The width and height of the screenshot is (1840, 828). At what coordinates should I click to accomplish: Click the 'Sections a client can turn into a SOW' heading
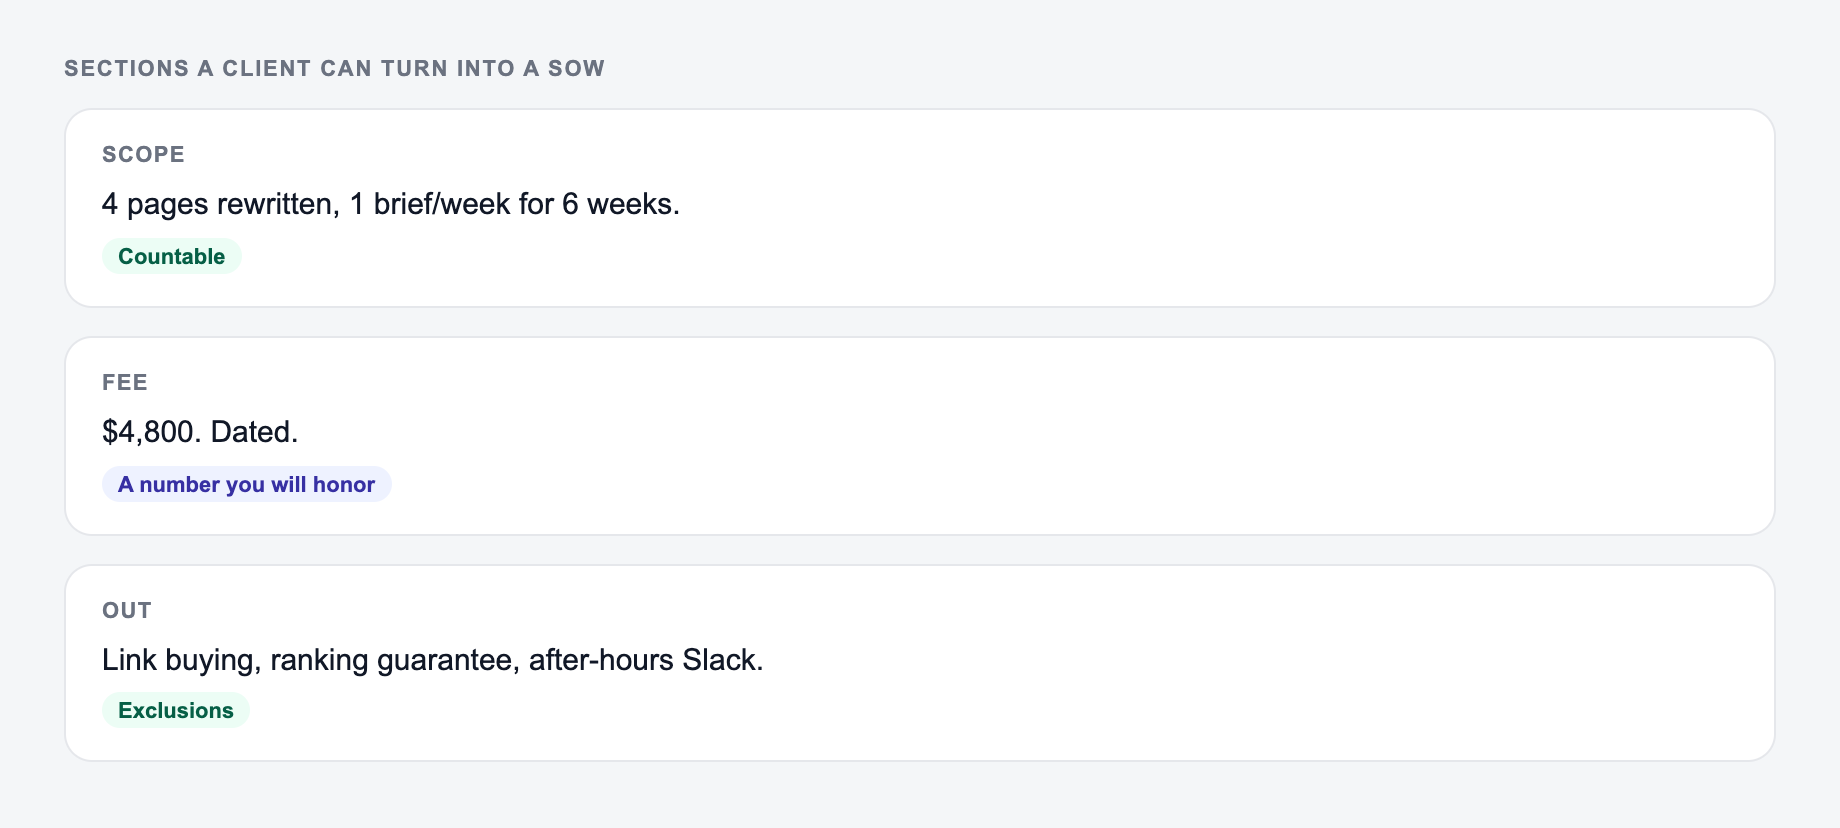334,68
